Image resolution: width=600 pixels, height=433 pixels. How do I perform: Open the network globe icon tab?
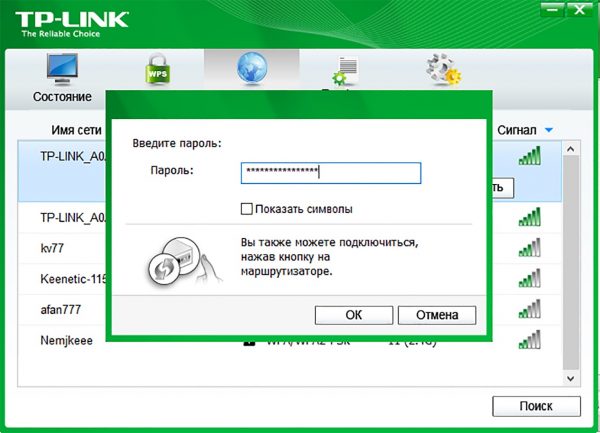252,68
